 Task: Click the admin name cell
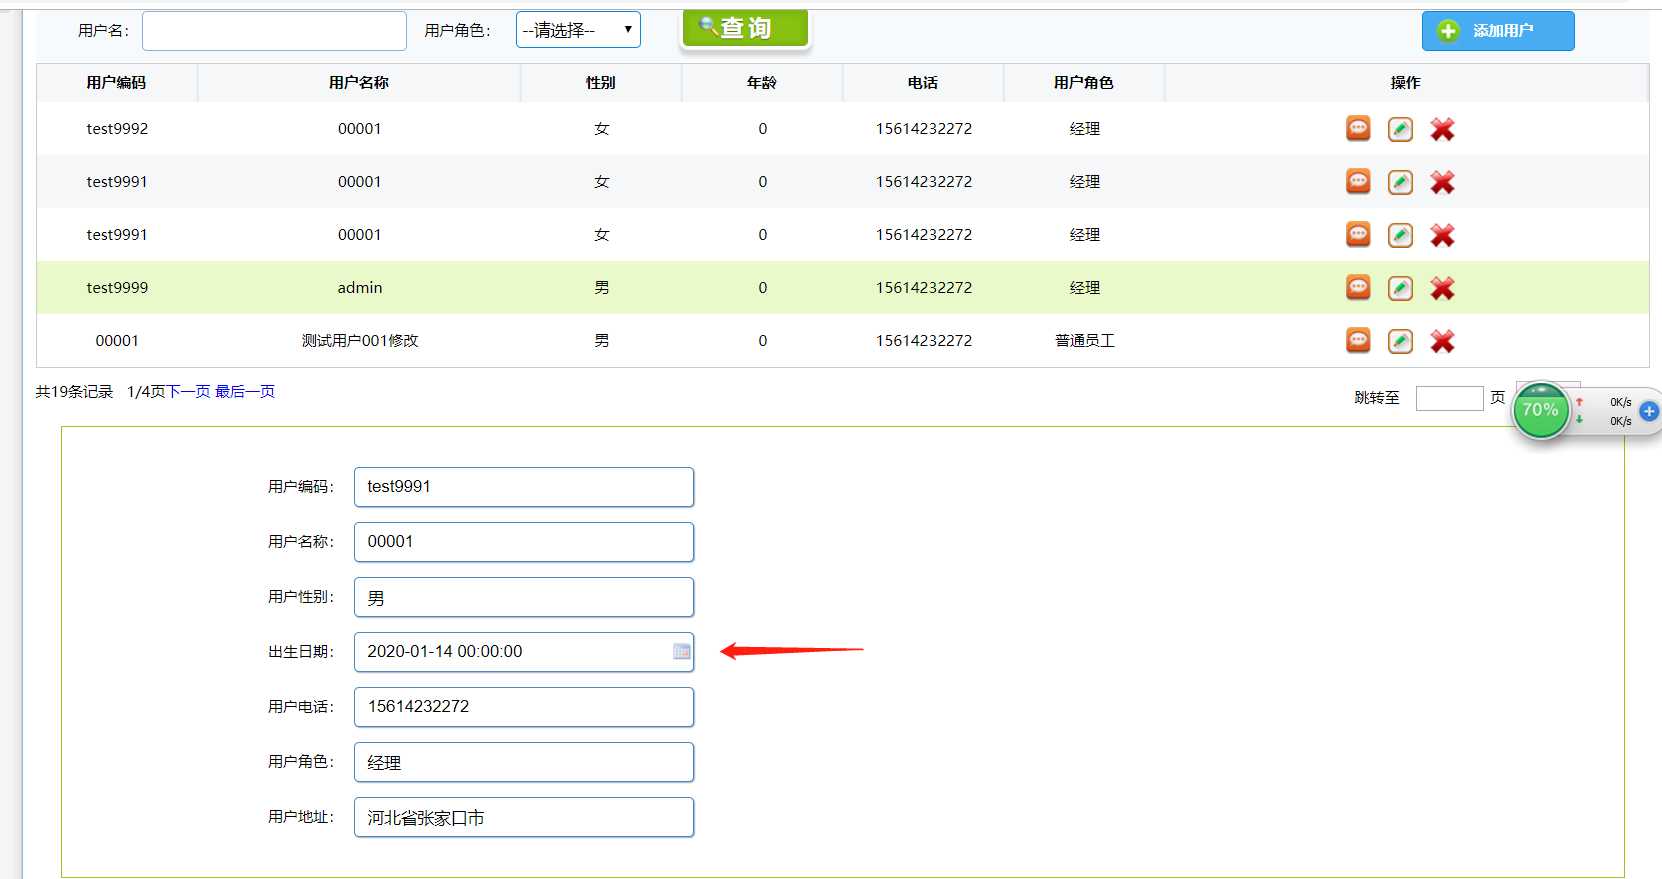click(360, 288)
